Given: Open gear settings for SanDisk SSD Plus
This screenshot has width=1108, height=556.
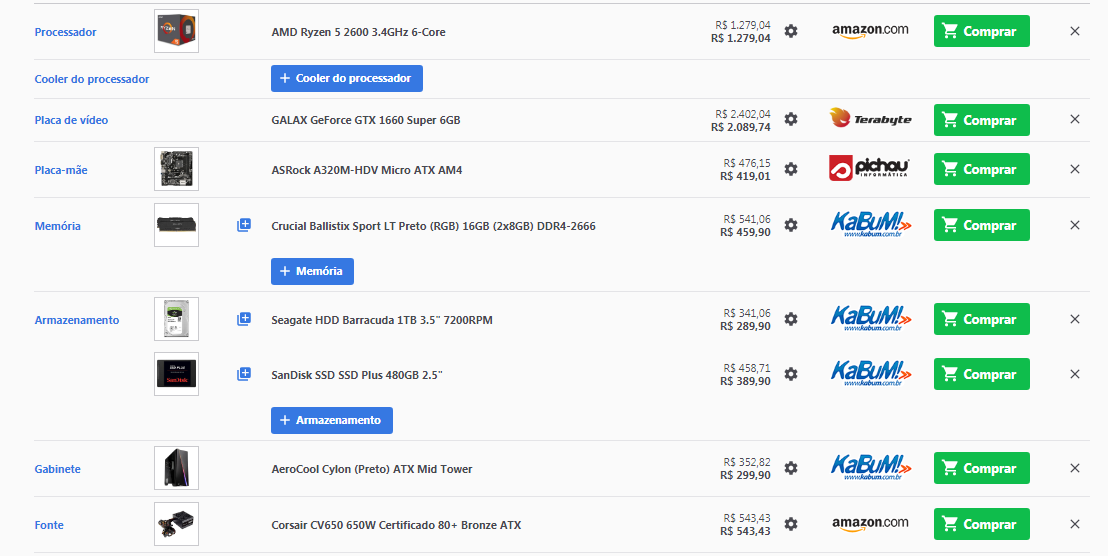Looking at the screenshot, I should click(x=791, y=374).
